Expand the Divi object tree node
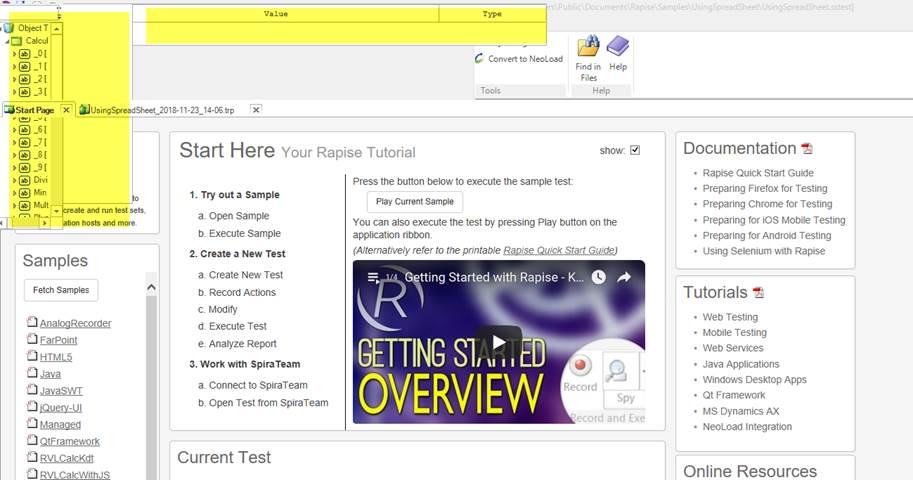This screenshot has height=480, width=913. tap(14, 180)
